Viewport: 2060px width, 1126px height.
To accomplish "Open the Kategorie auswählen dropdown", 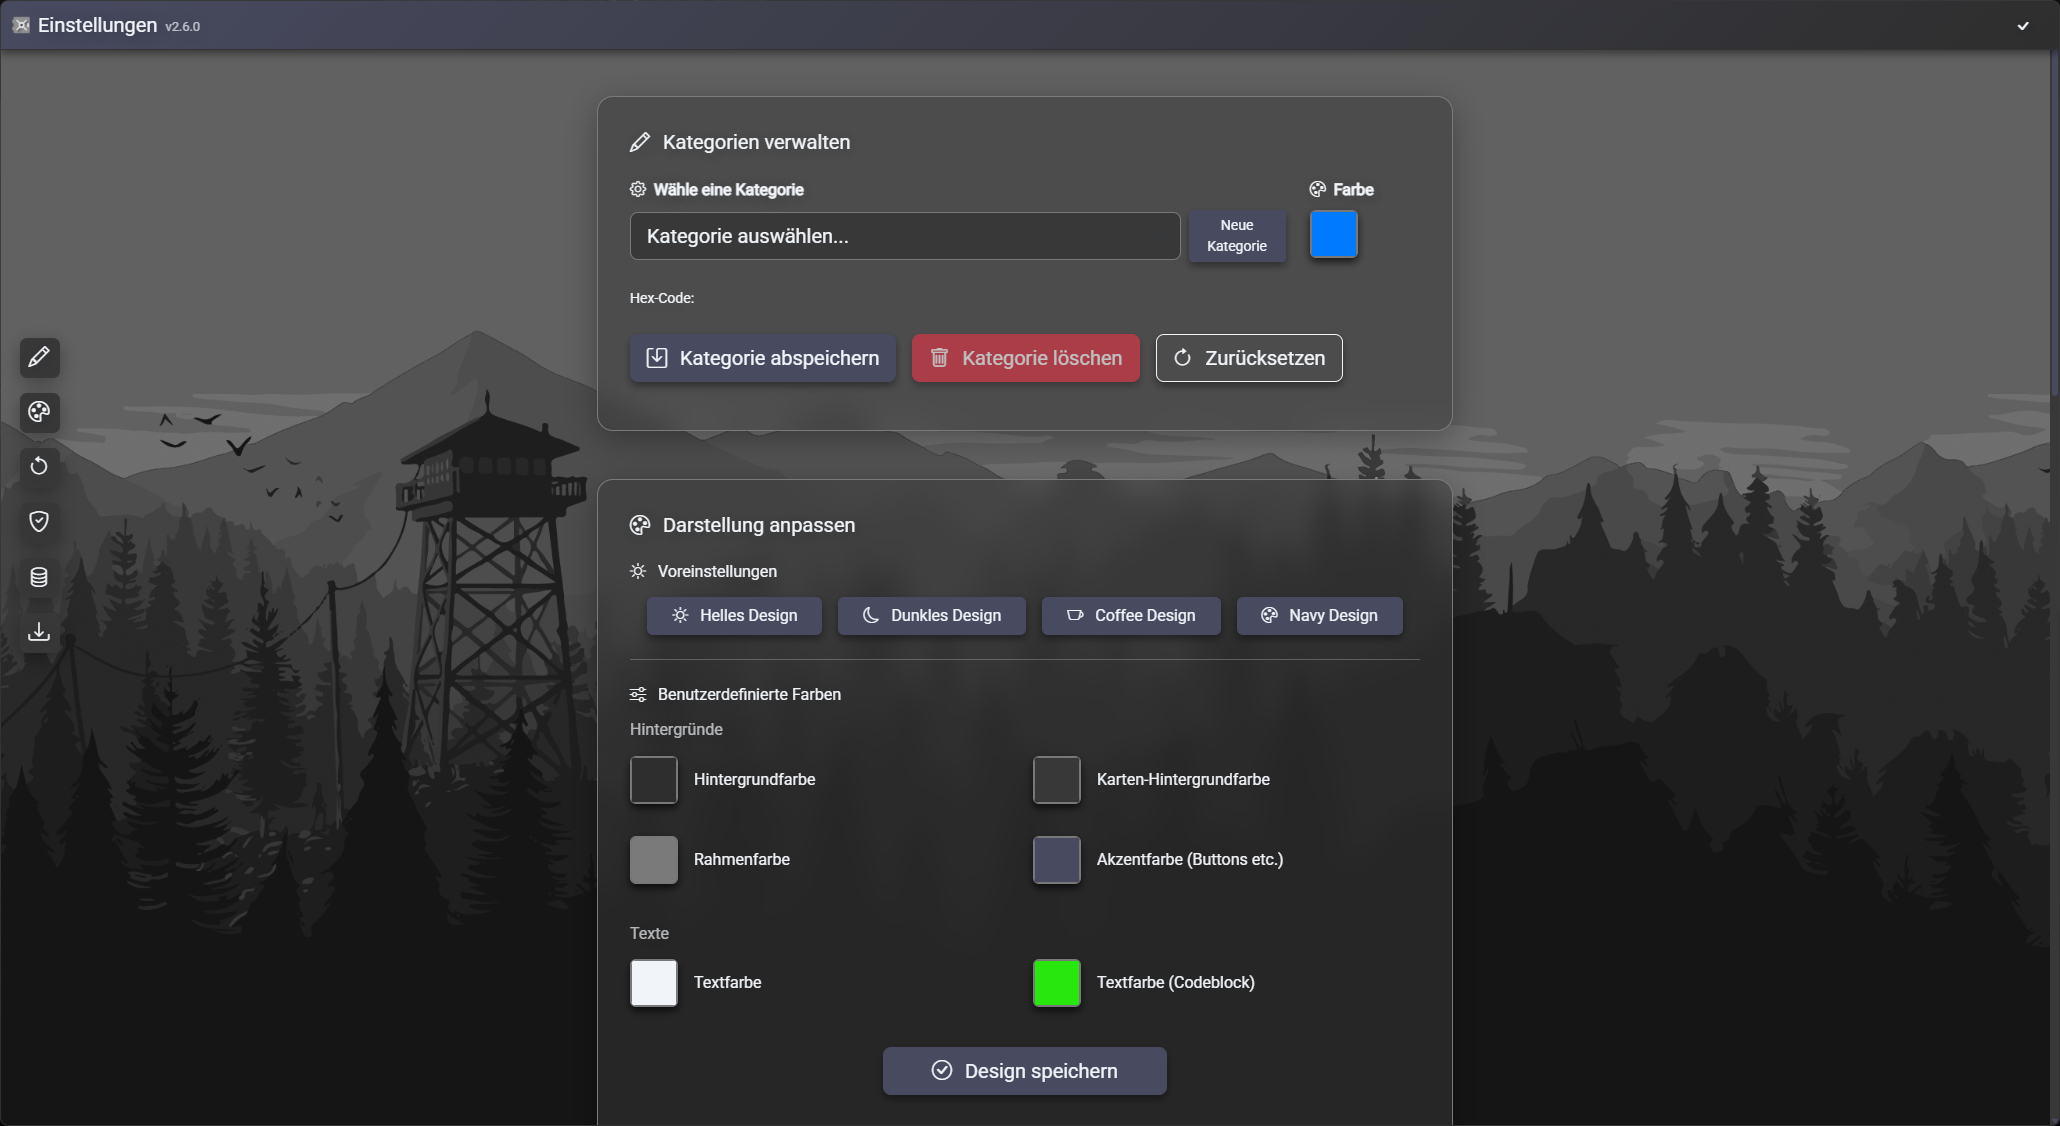I will pyautogui.click(x=904, y=236).
